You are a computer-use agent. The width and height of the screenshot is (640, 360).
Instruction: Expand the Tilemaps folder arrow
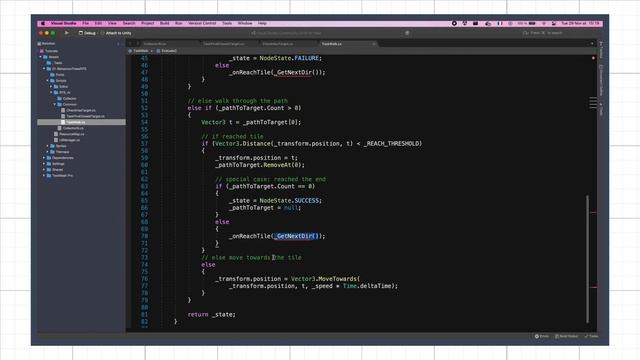[x=47, y=152]
